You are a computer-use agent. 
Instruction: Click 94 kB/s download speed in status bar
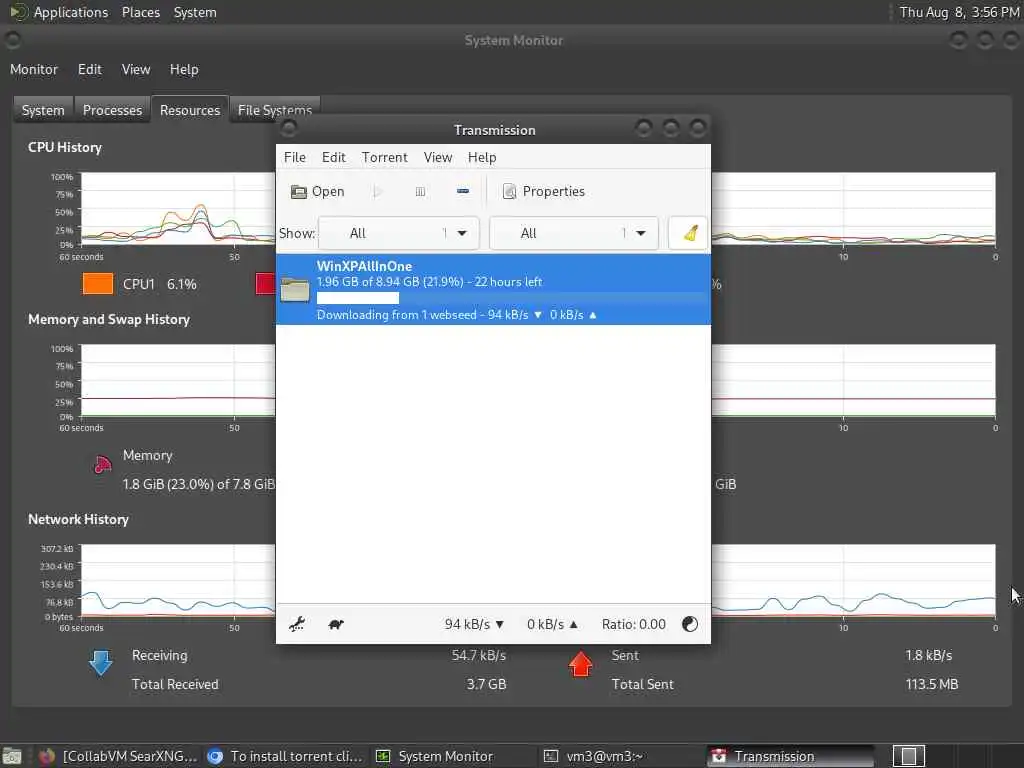click(x=474, y=624)
